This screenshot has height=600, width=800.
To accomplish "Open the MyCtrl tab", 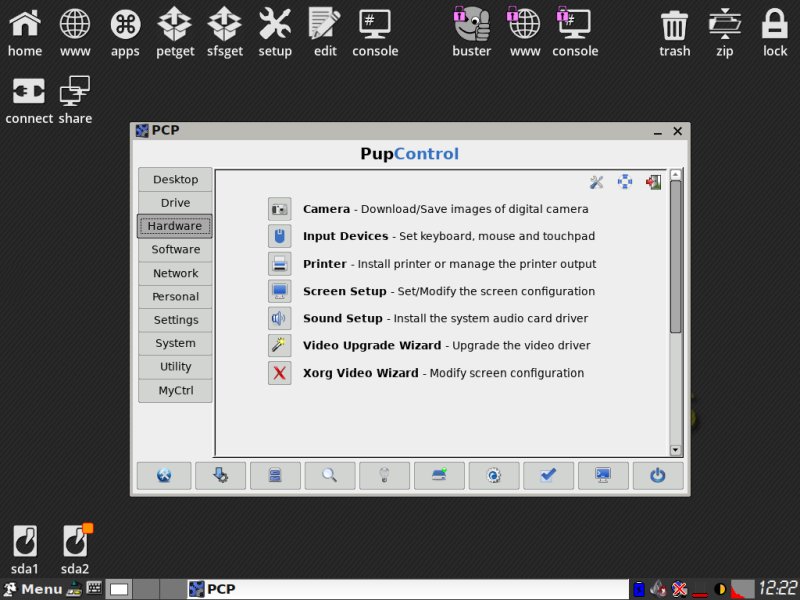I will click(175, 390).
